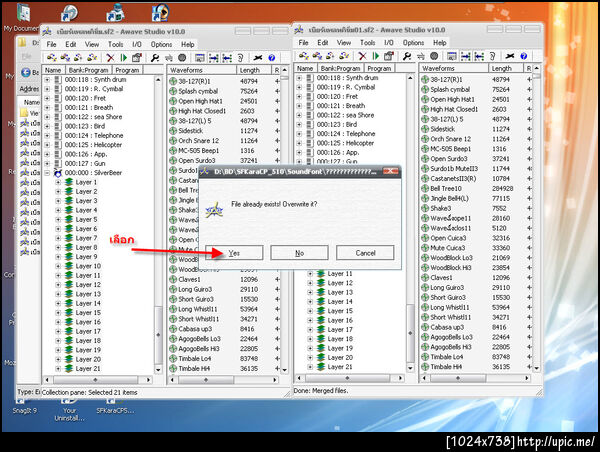Open My Documents desktop icon

point(22,17)
